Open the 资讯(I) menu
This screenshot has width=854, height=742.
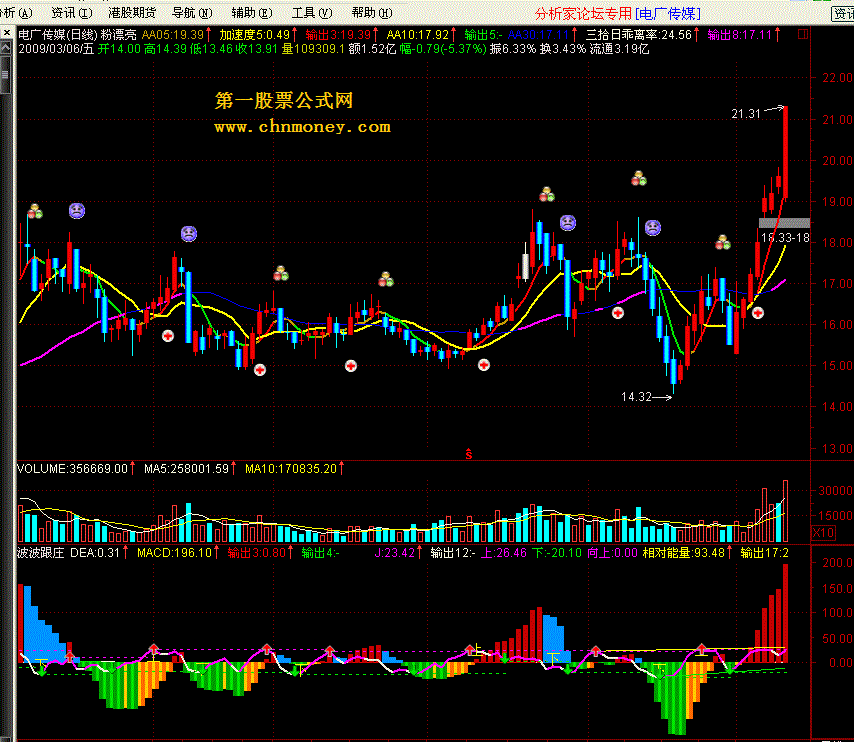pyautogui.click(x=72, y=13)
